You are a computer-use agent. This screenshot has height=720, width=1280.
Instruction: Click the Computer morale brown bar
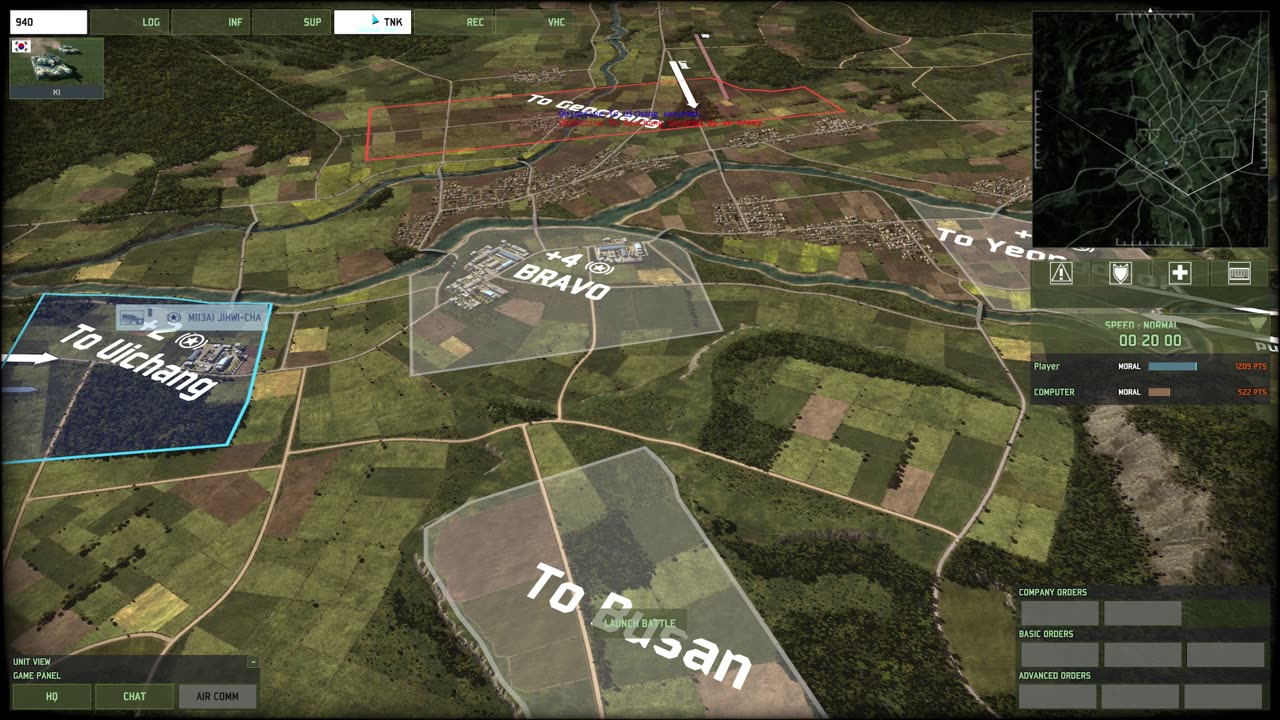tap(1159, 392)
